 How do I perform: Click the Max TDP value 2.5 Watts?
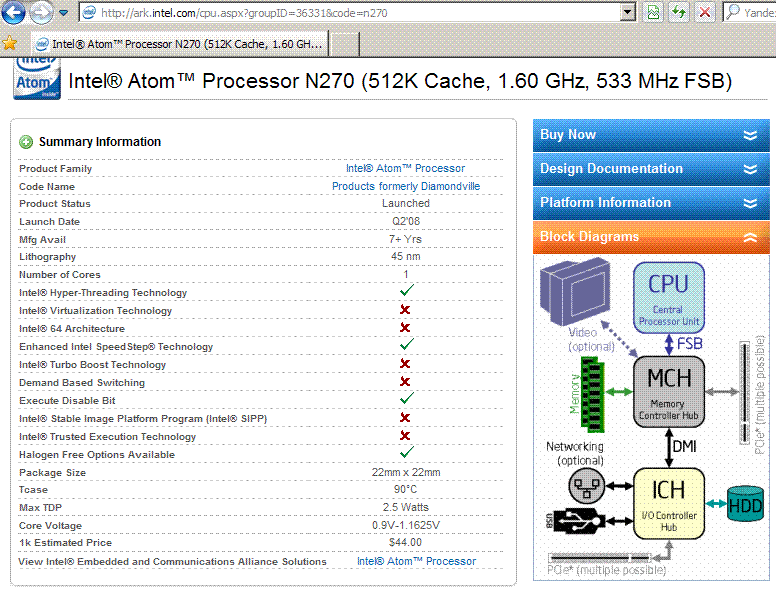point(405,507)
